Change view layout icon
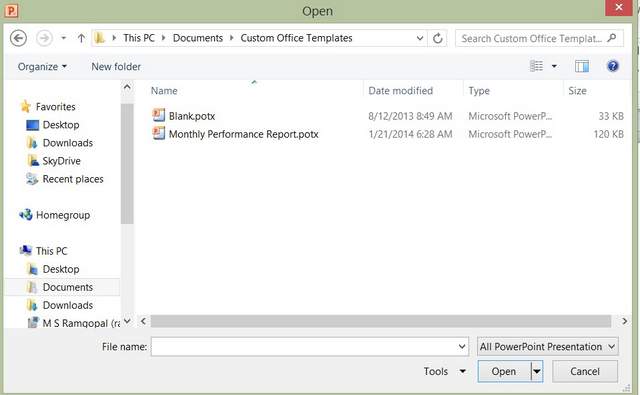This screenshot has width=640, height=395. click(536, 66)
